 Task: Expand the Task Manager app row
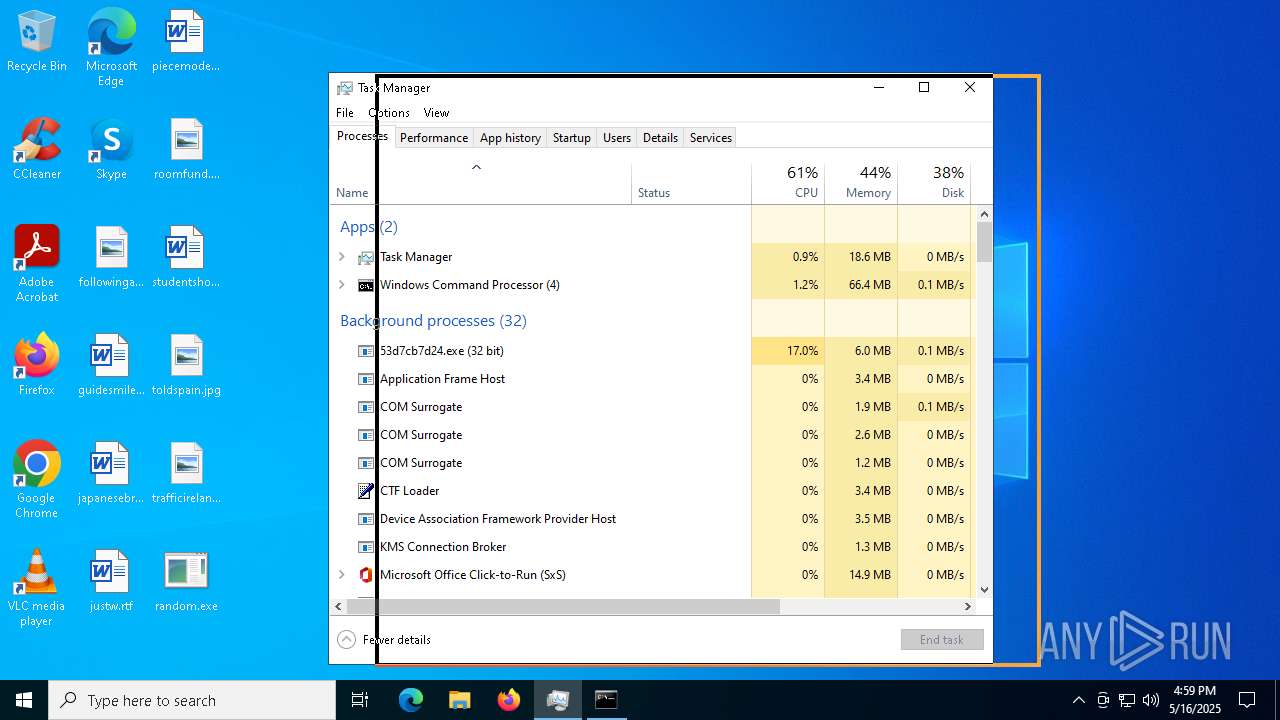[x=342, y=257]
